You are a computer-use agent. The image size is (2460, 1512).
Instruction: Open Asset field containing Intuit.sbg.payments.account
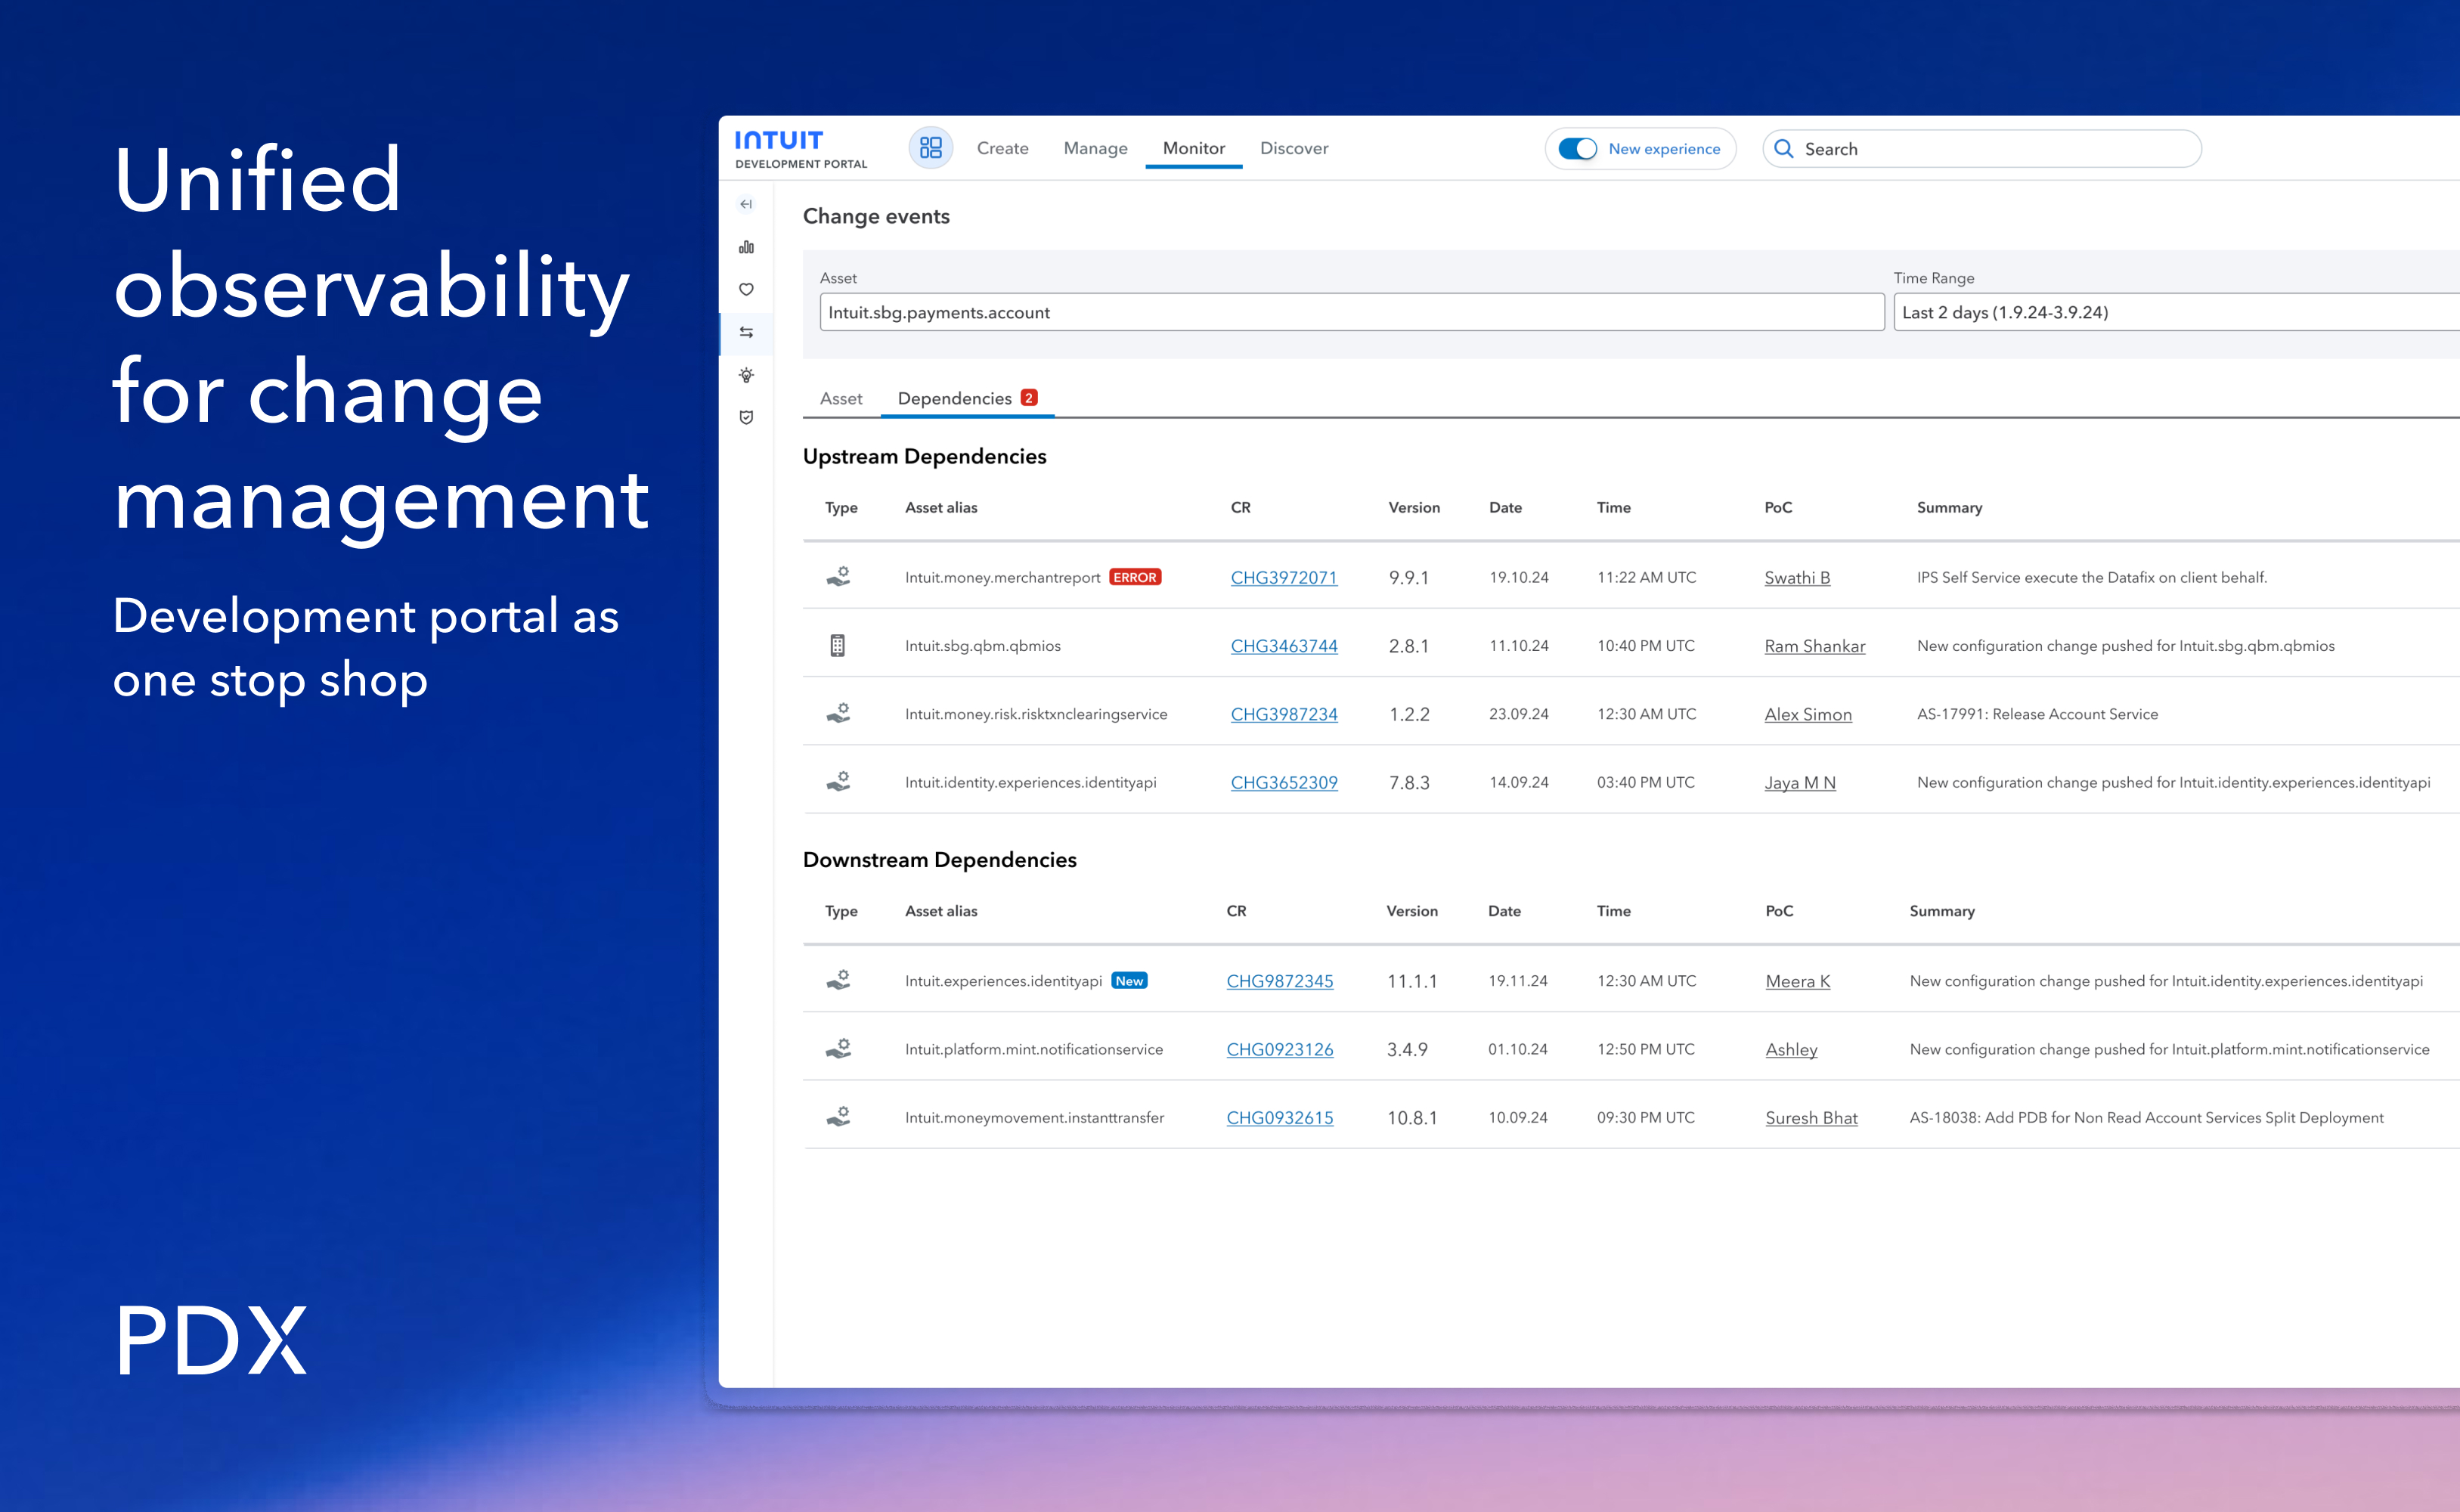(1350, 312)
